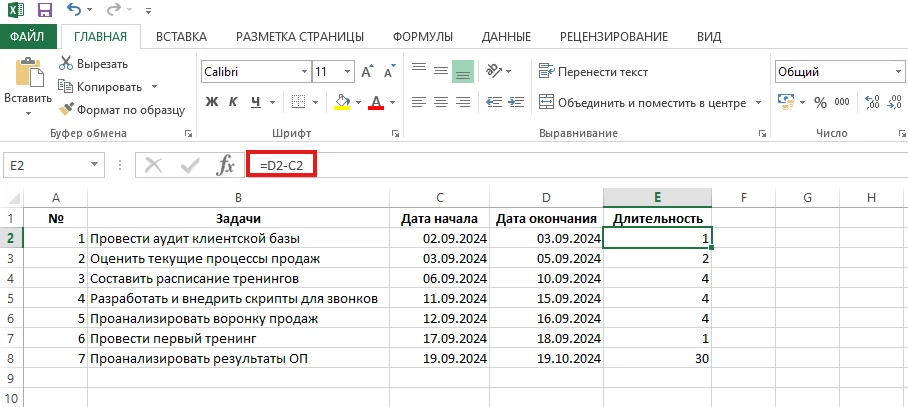Expand the Вставить paste options arrow
This screenshot has height=407, width=908.
[28, 113]
